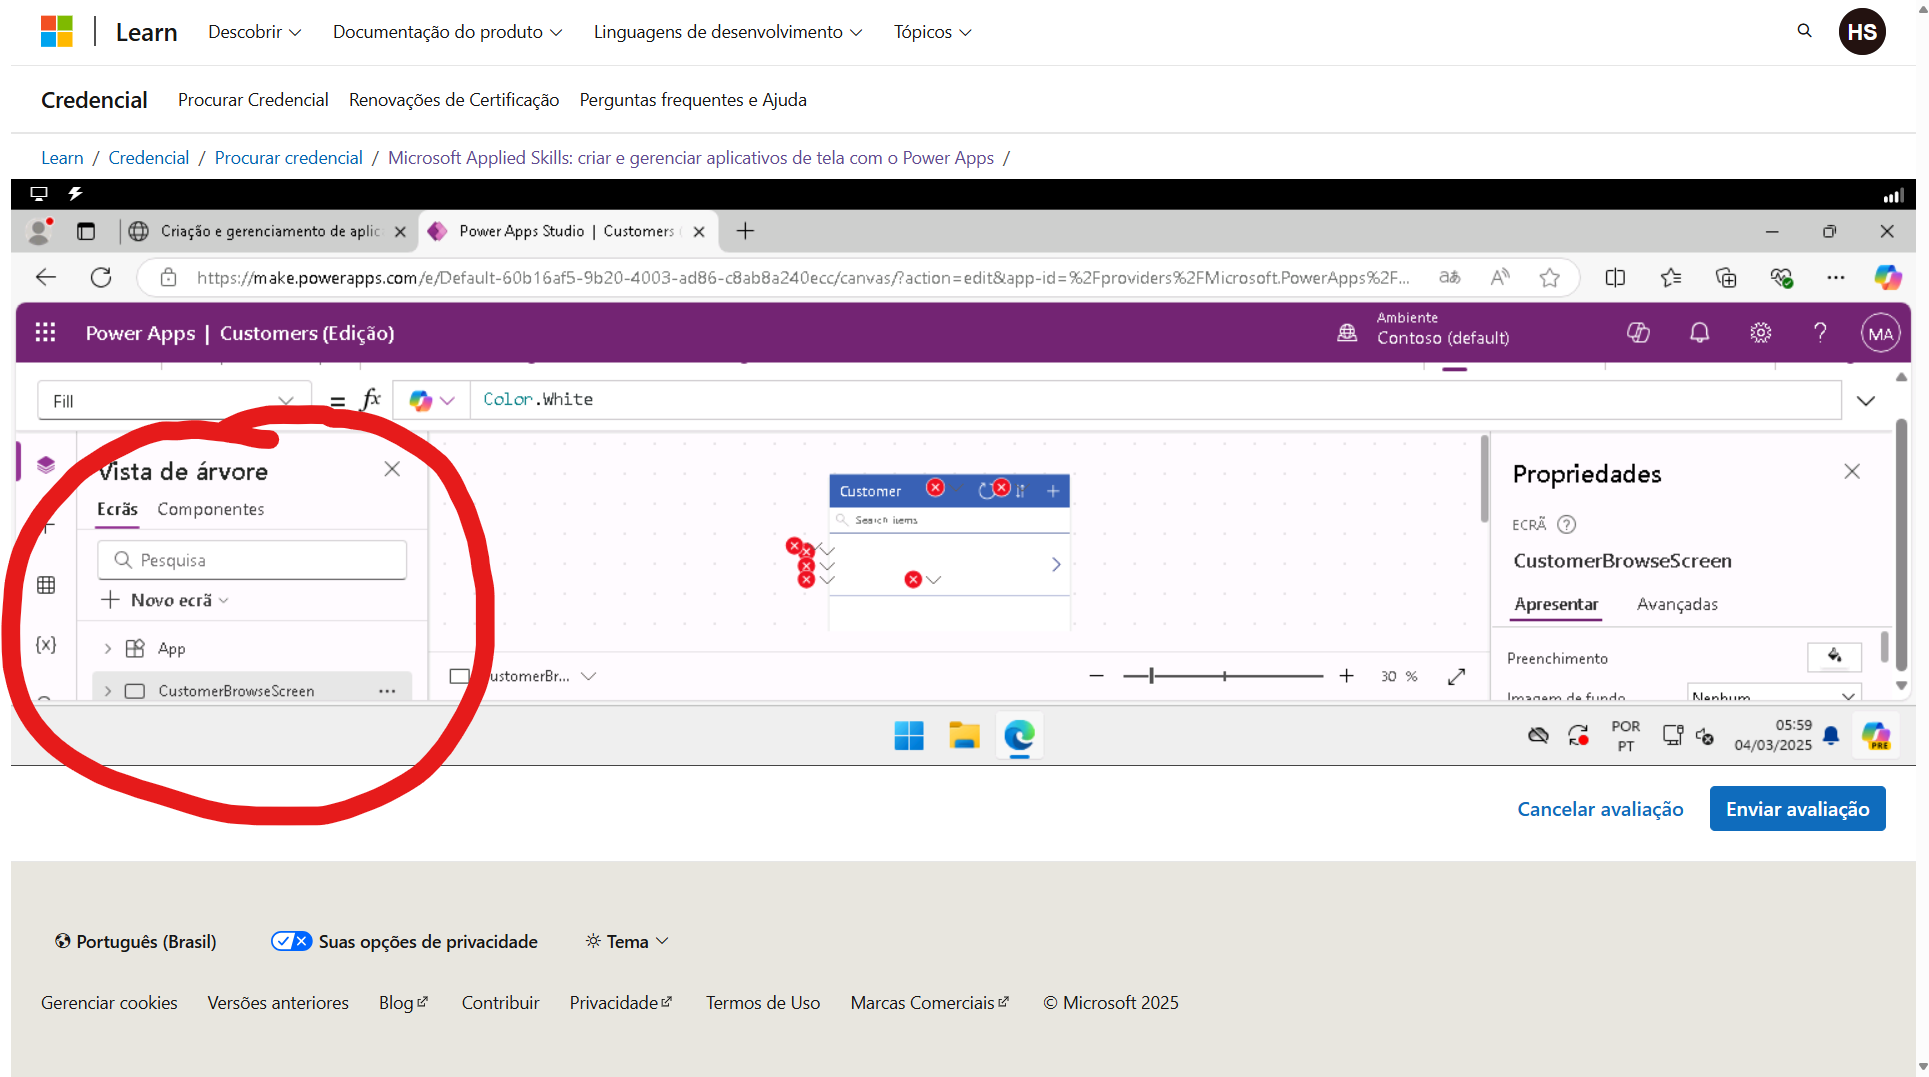Open Power Apps settings gear

(x=1760, y=333)
